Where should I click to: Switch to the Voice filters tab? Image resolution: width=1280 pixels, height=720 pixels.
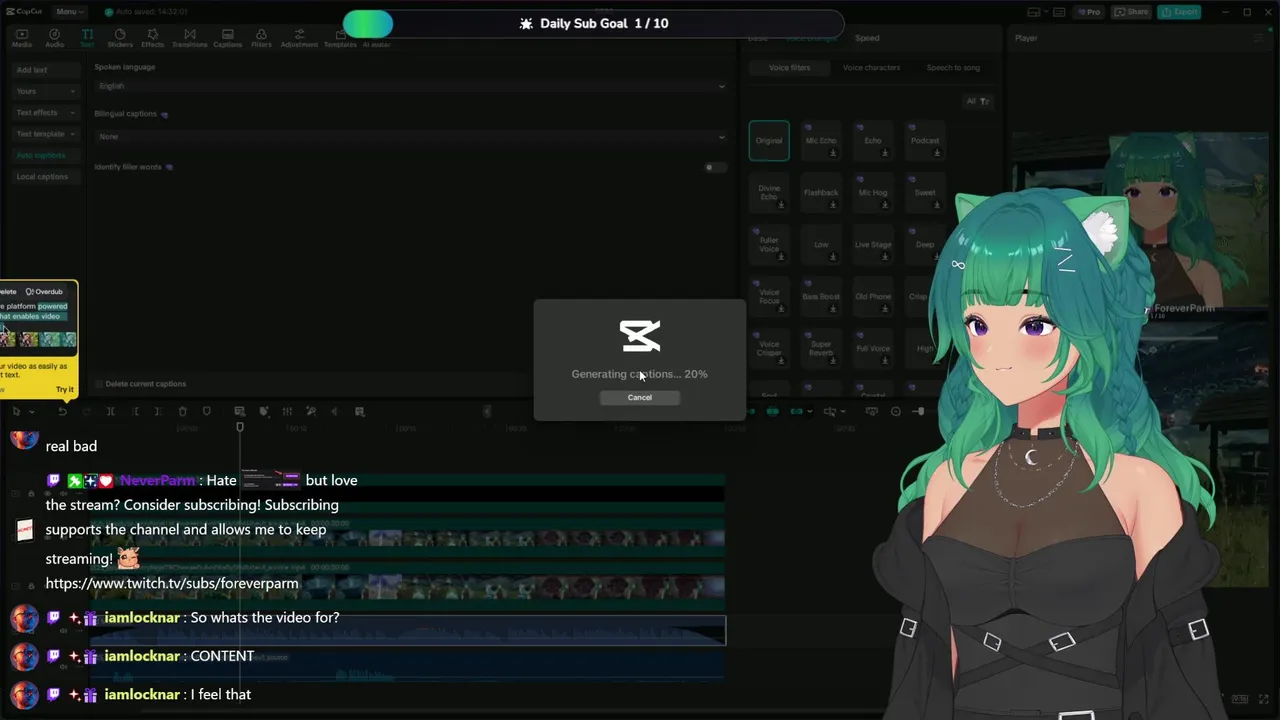[789, 67]
